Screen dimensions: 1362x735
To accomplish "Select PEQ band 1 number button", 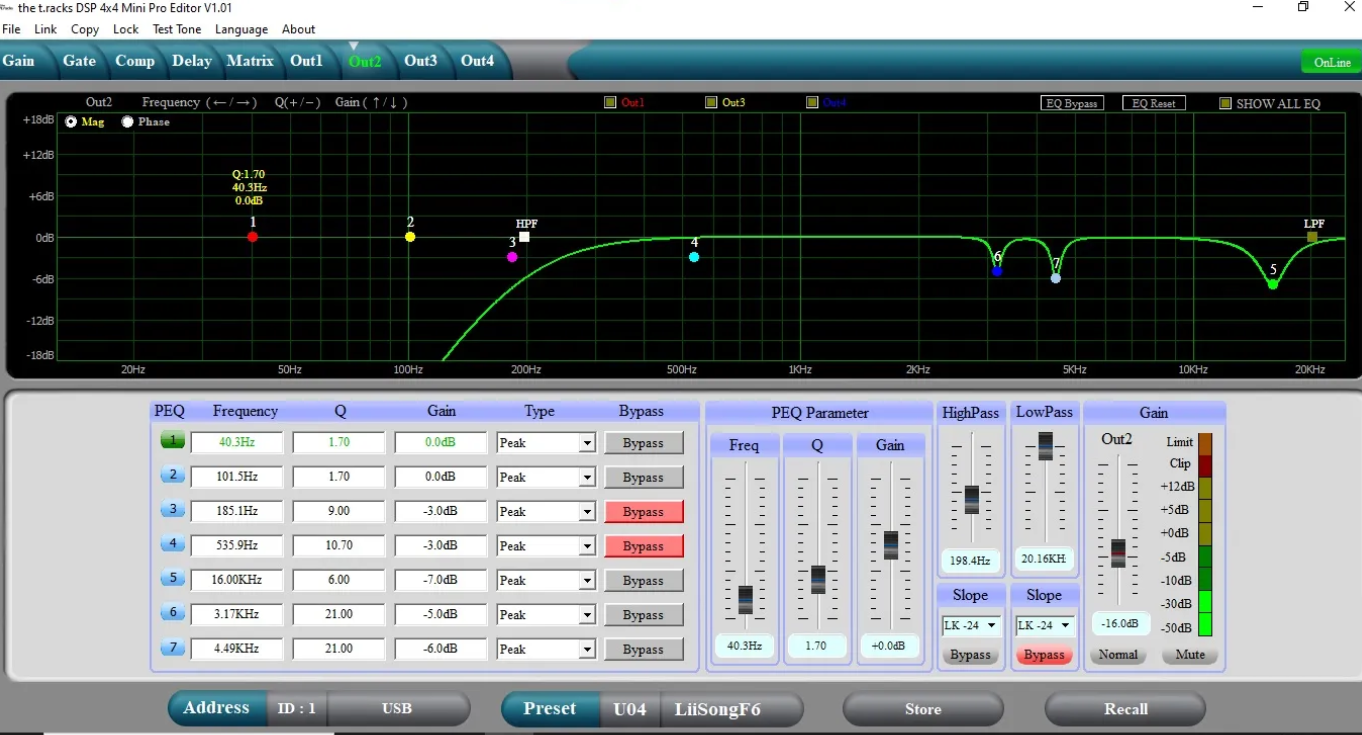I will (x=173, y=441).
